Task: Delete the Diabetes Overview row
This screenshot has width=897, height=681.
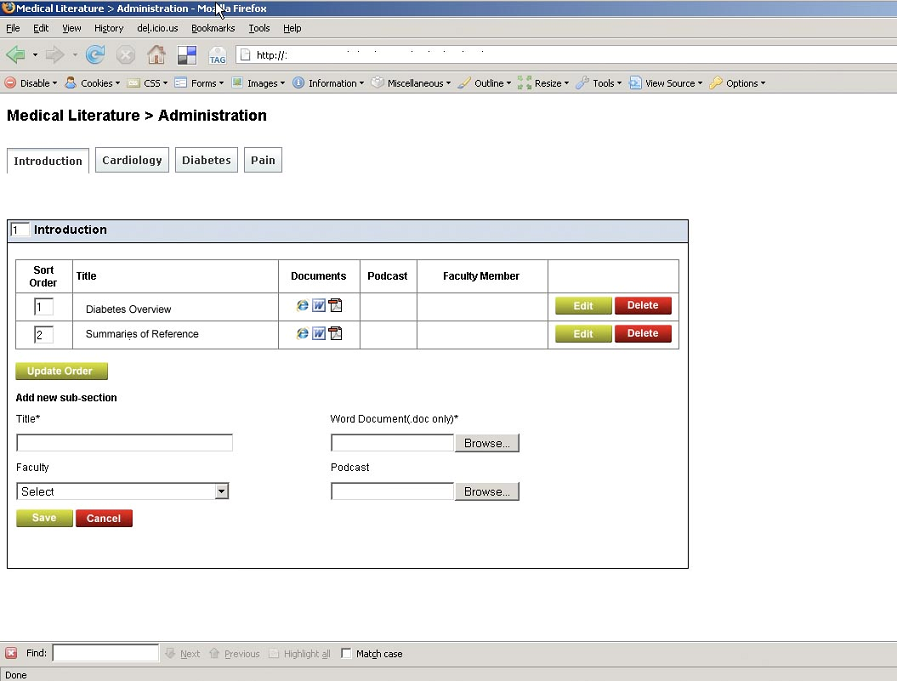Action: (643, 306)
